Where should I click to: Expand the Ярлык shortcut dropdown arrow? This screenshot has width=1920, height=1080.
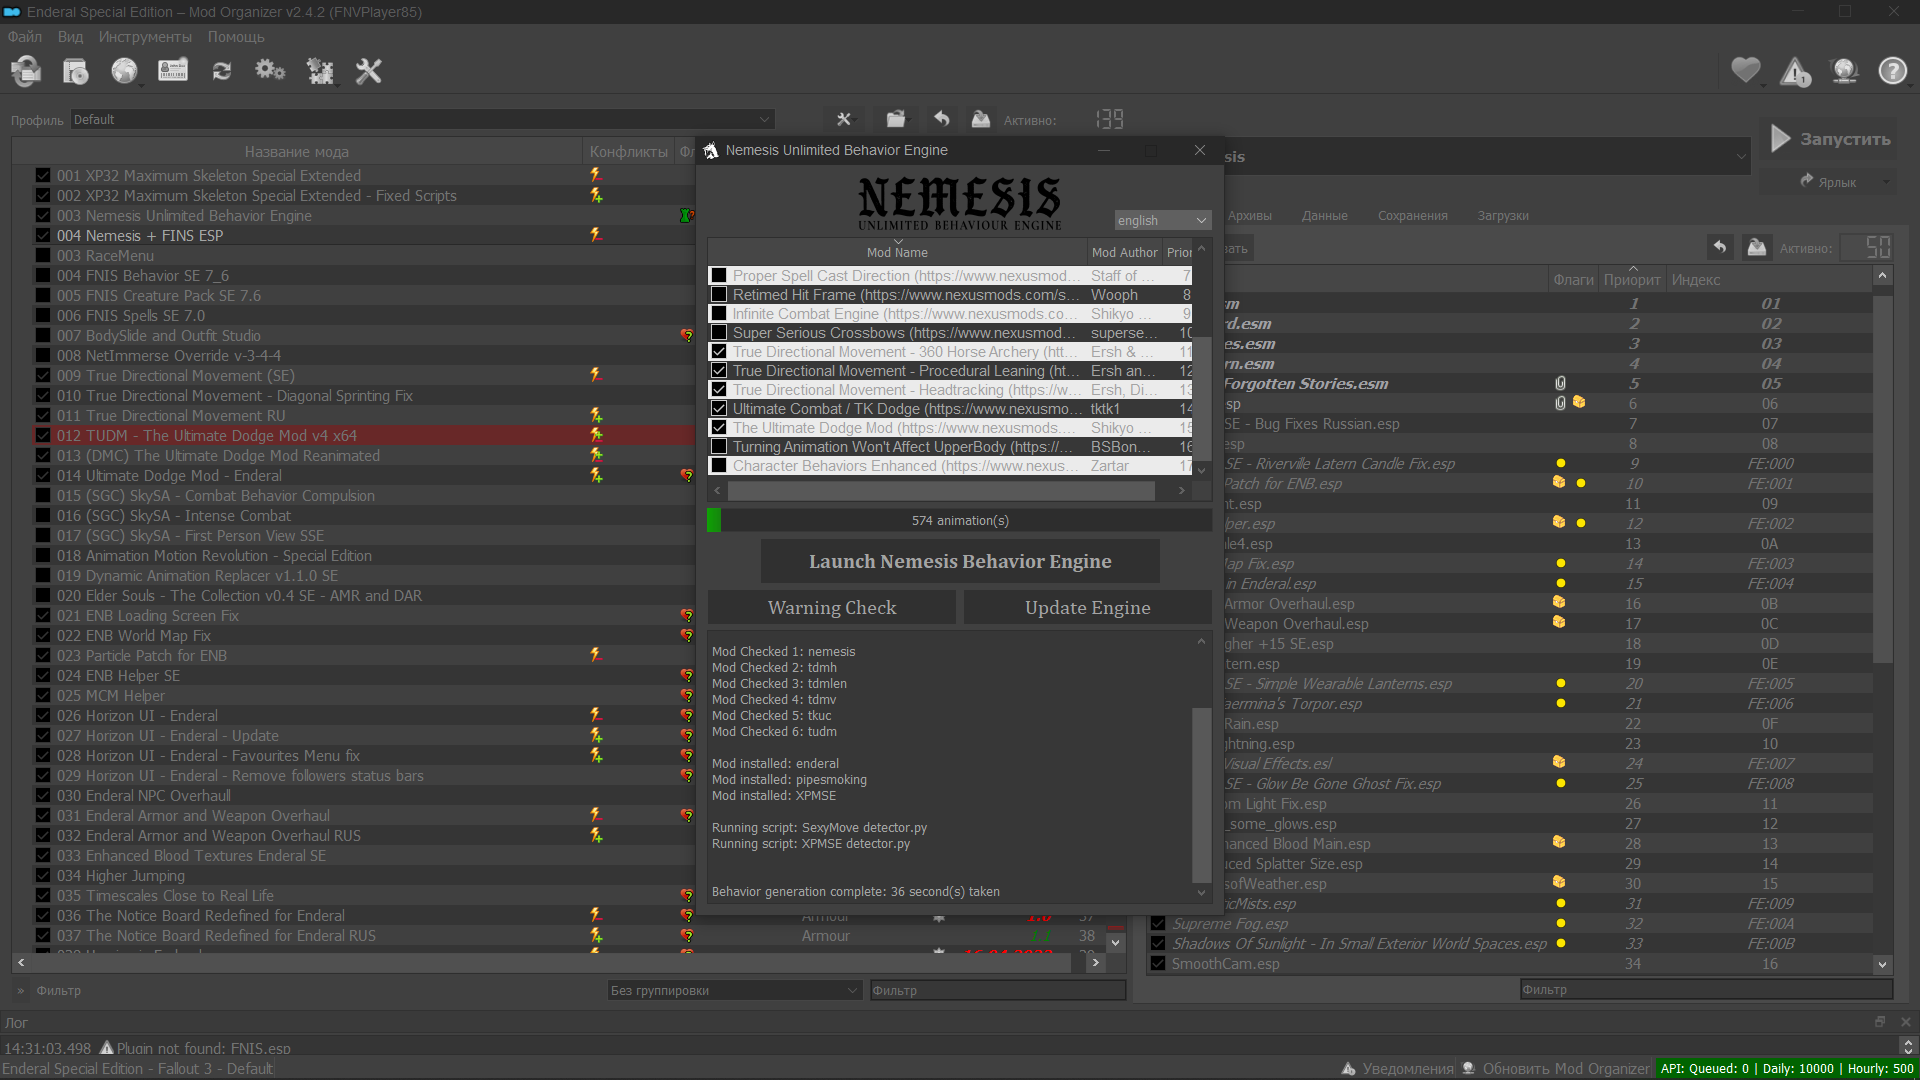(x=1886, y=182)
